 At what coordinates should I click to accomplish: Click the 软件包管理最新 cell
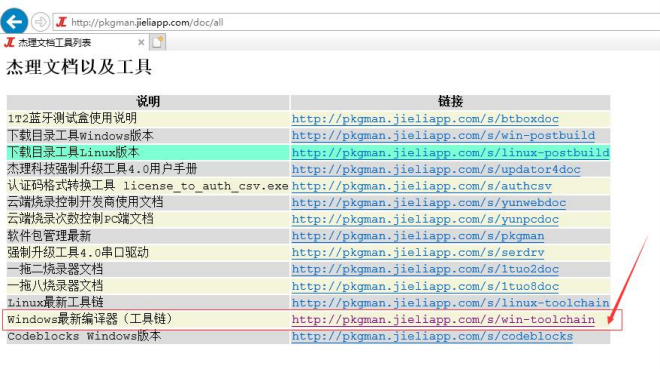(148, 236)
